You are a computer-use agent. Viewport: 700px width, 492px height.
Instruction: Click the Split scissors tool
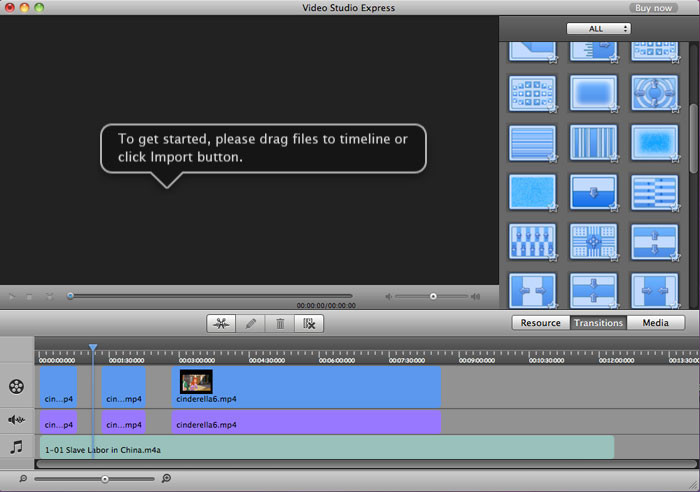[x=221, y=323]
